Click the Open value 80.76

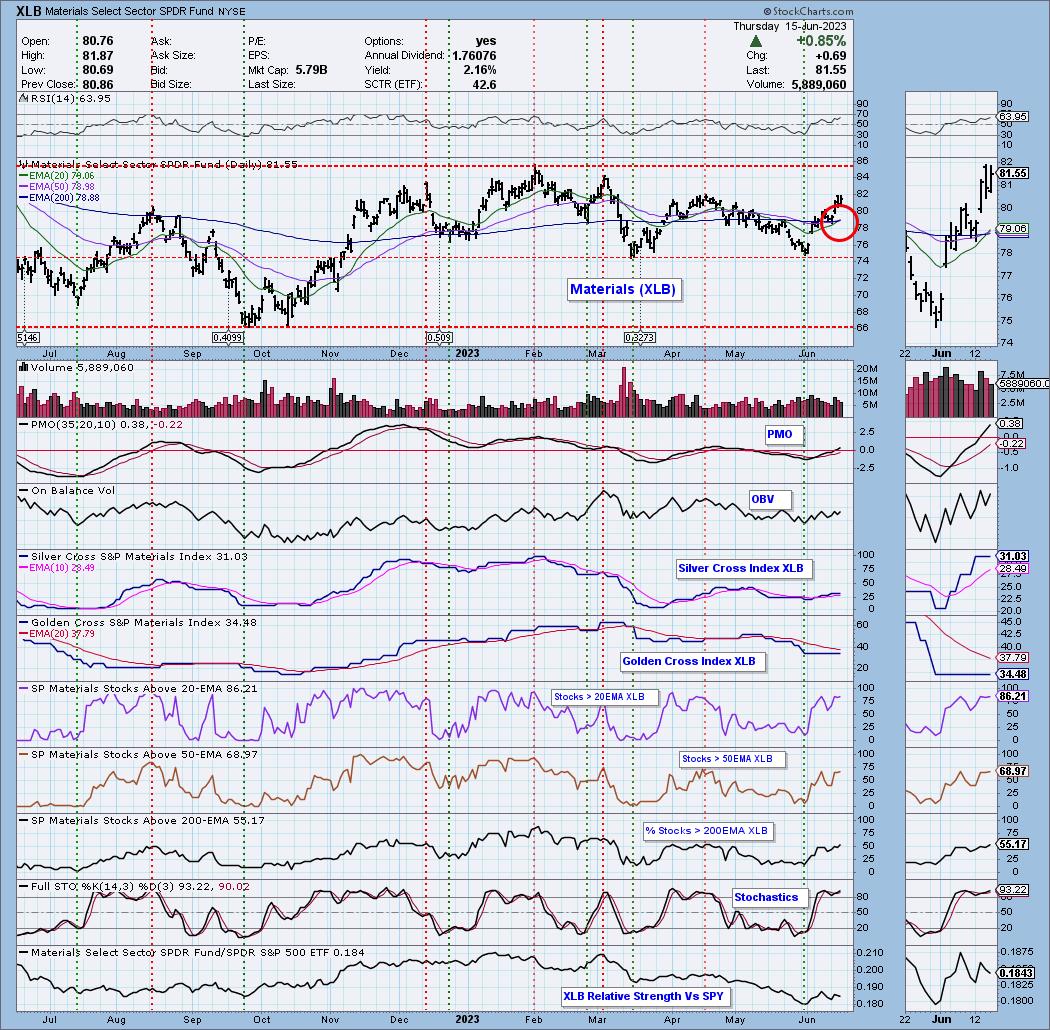tap(98, 41)
